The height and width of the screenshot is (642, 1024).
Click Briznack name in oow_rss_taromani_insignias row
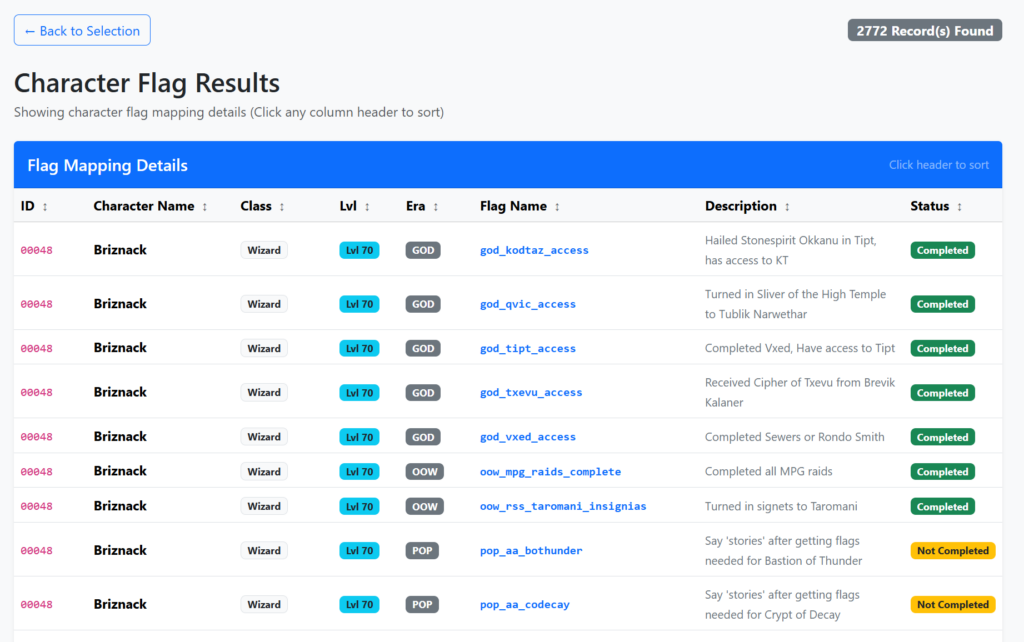point(120,506)
